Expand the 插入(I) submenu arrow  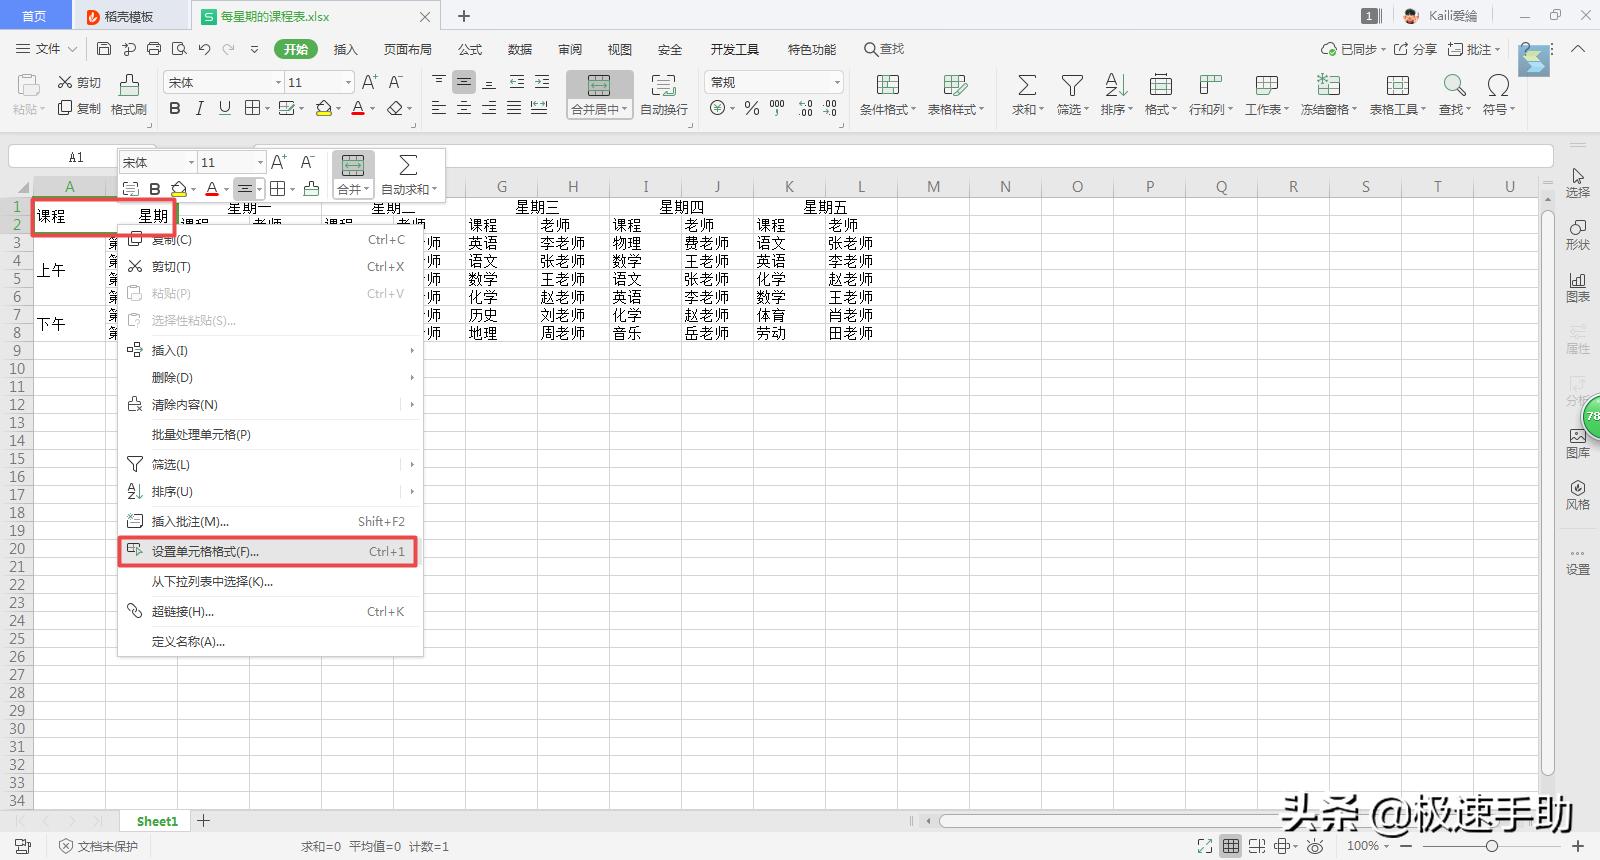coord(411,350)
